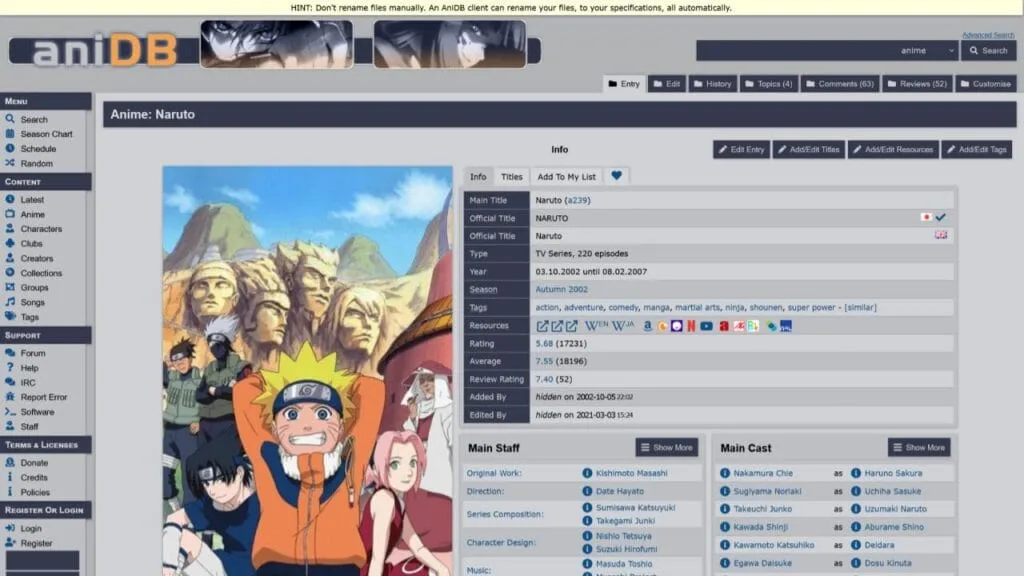Select the Add To My List tab
Screen dimensions: 1024x576
click(x=566, y=176)
